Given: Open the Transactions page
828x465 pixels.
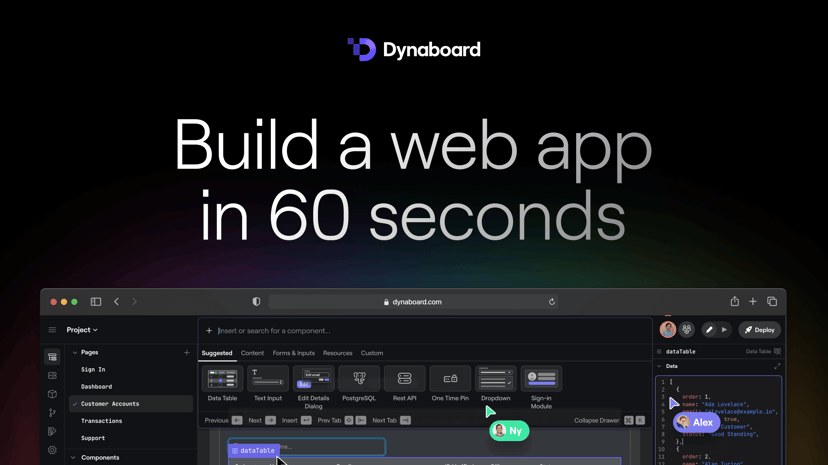Looking at the screenshot, I should pyautogui.click(x=101, y=421).
